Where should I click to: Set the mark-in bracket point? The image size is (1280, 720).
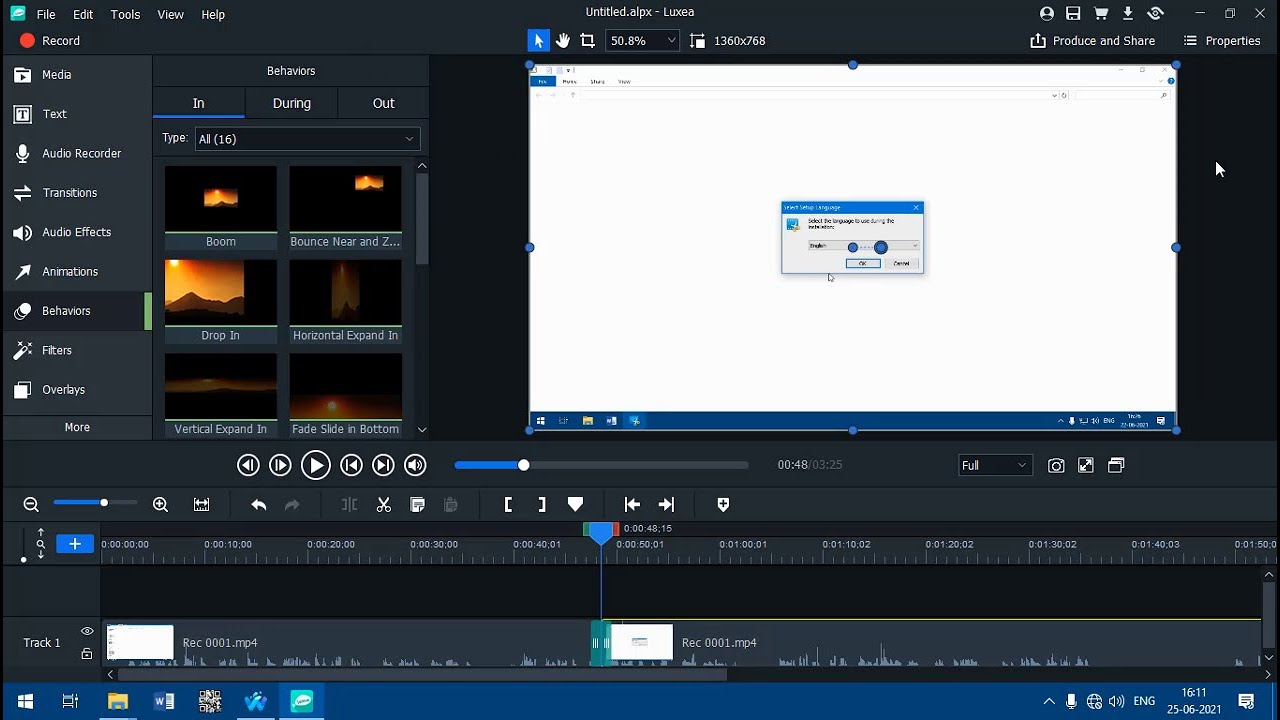(x=508, y=505)
